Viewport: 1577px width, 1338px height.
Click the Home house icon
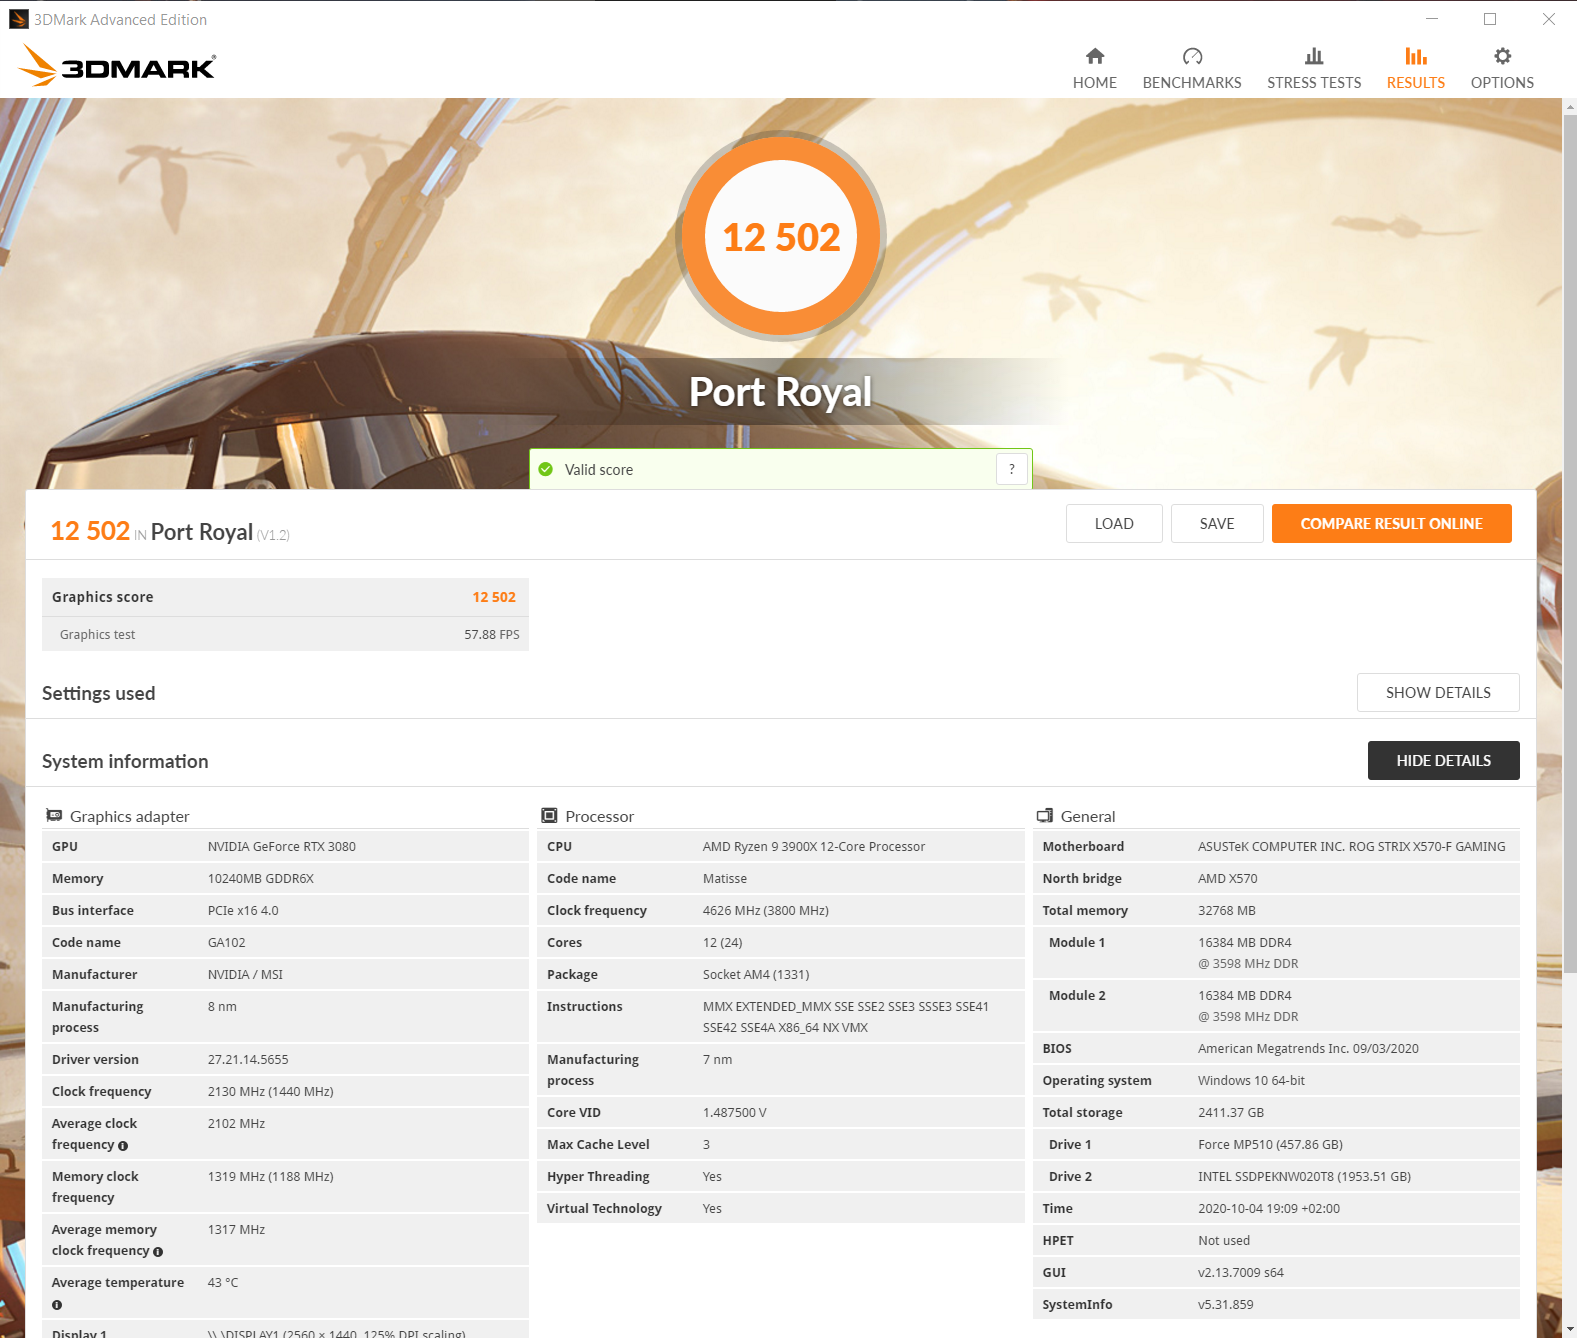(x=1095, y=56)
